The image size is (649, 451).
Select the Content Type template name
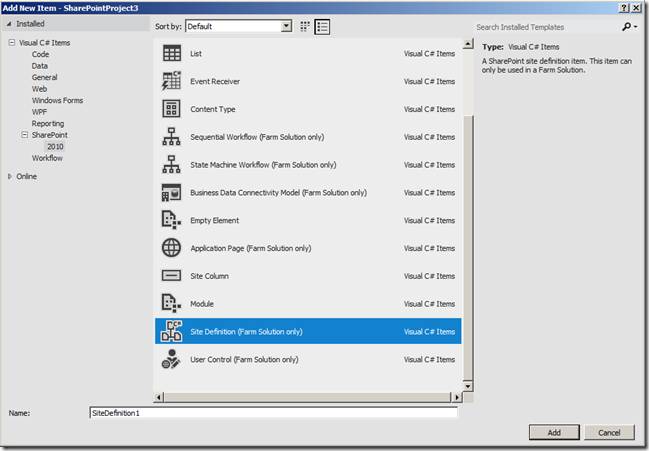(213, 109)
